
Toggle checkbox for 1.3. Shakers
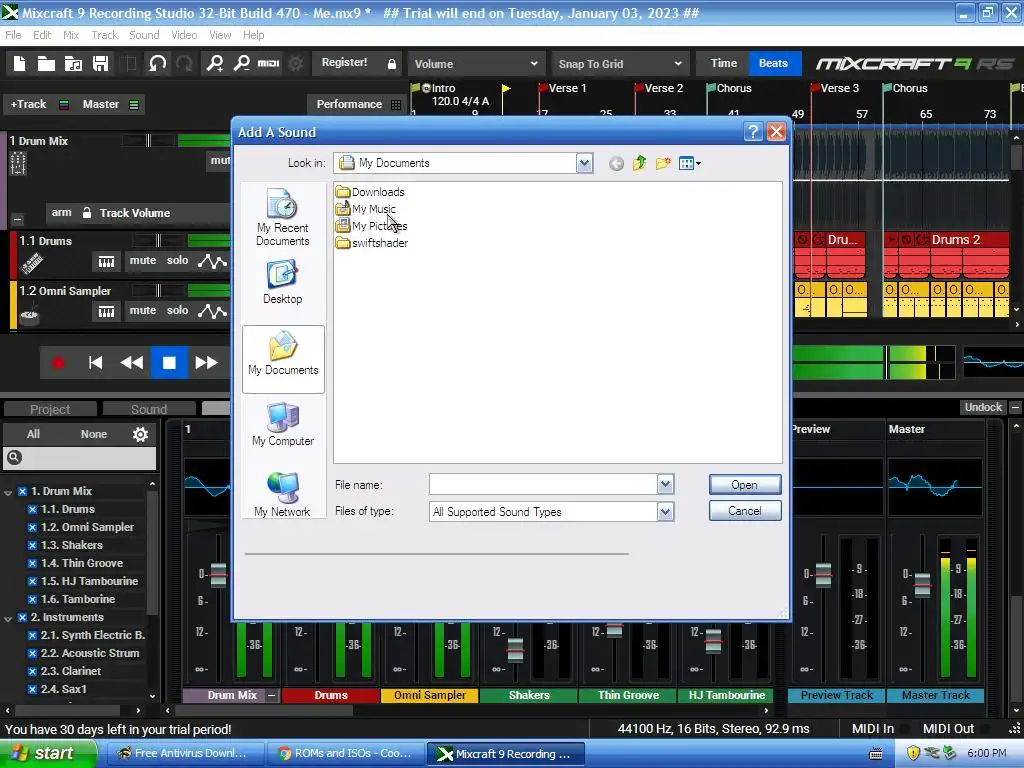point(32,545)
